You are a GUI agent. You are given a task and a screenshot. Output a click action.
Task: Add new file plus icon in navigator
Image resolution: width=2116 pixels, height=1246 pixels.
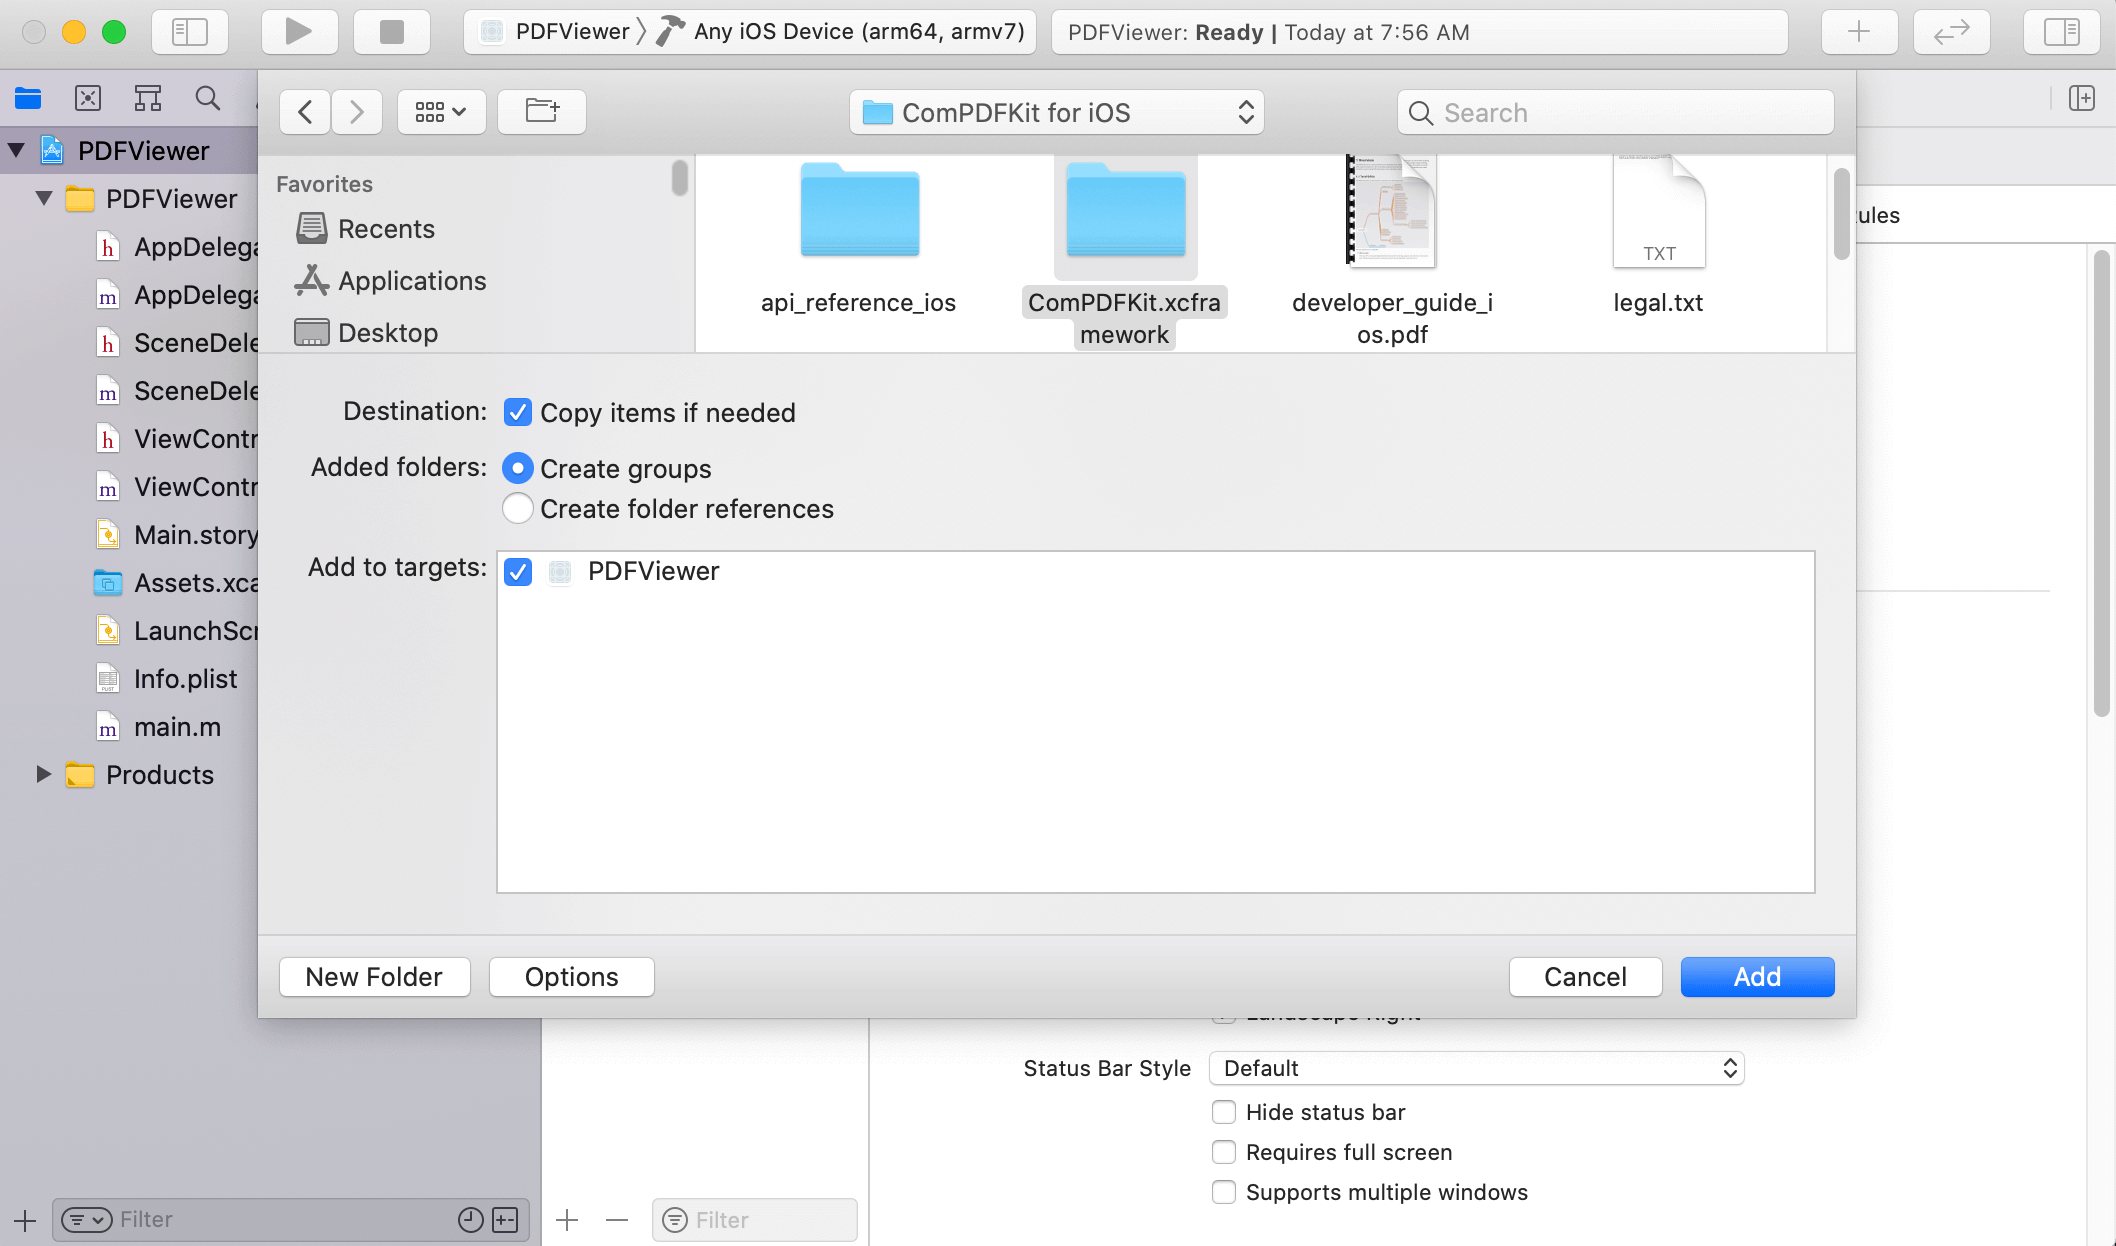tap(25, 1220)
